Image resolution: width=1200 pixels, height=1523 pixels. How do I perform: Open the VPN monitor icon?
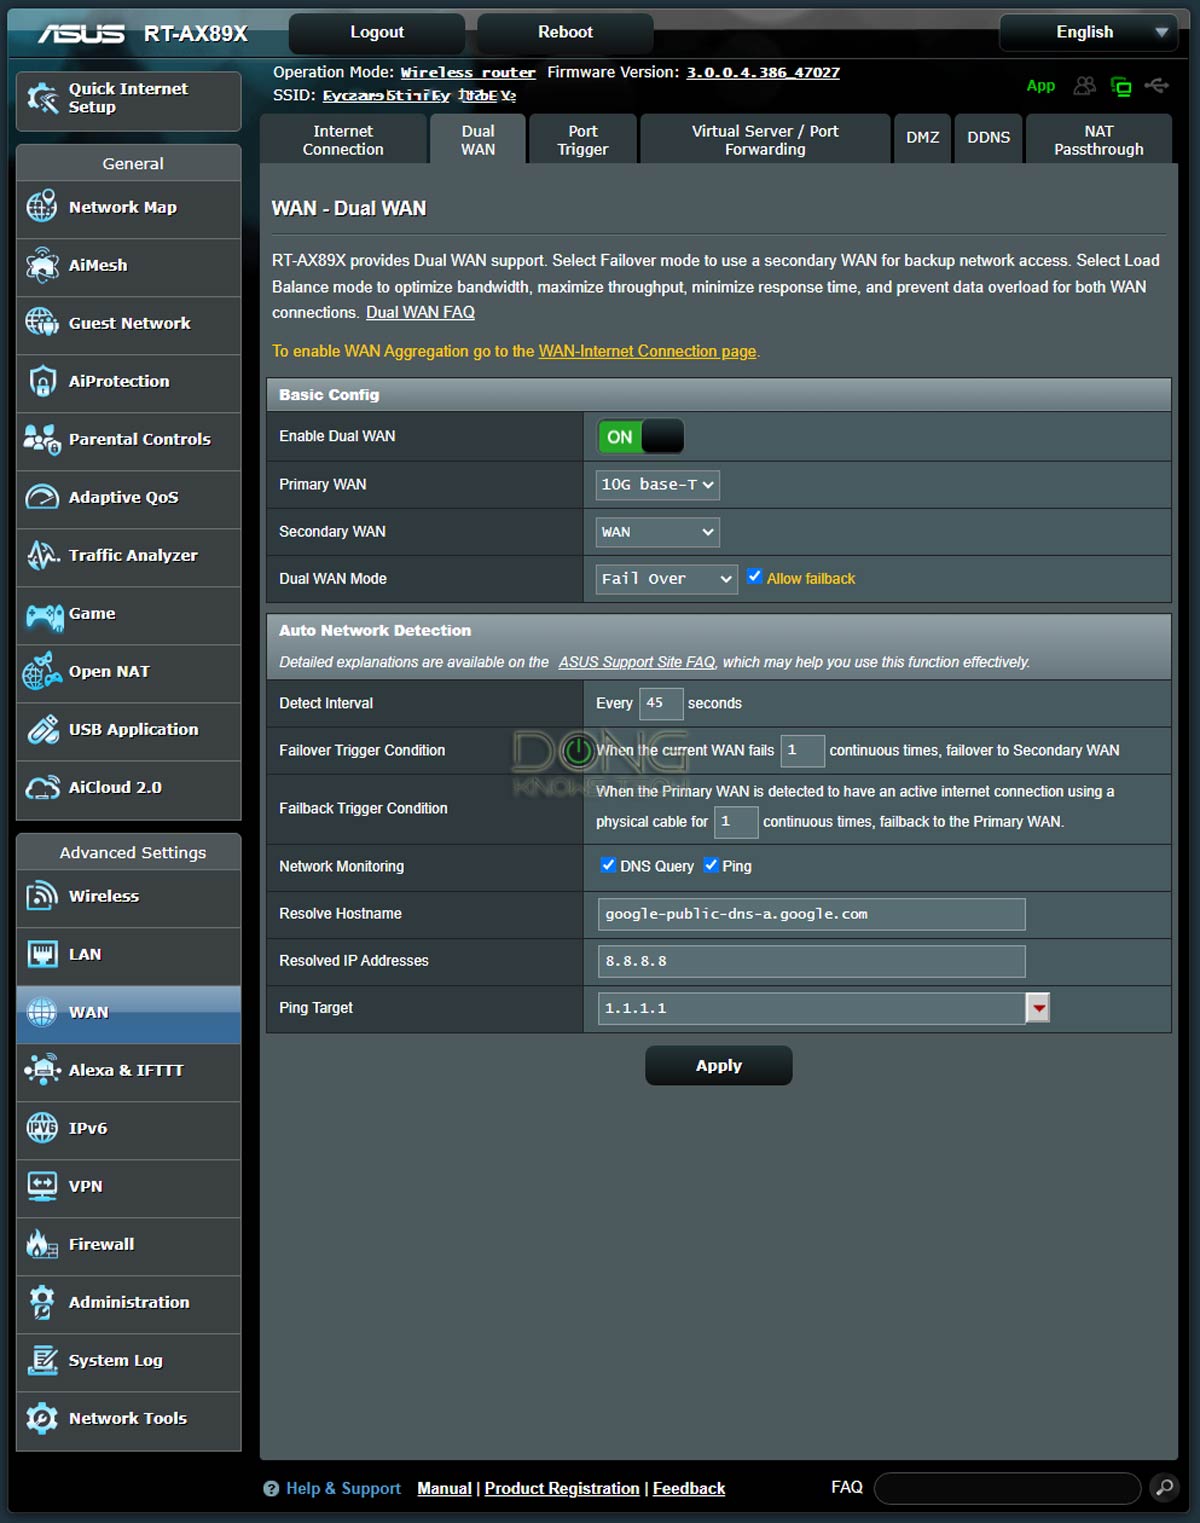tap(42, 1186)
